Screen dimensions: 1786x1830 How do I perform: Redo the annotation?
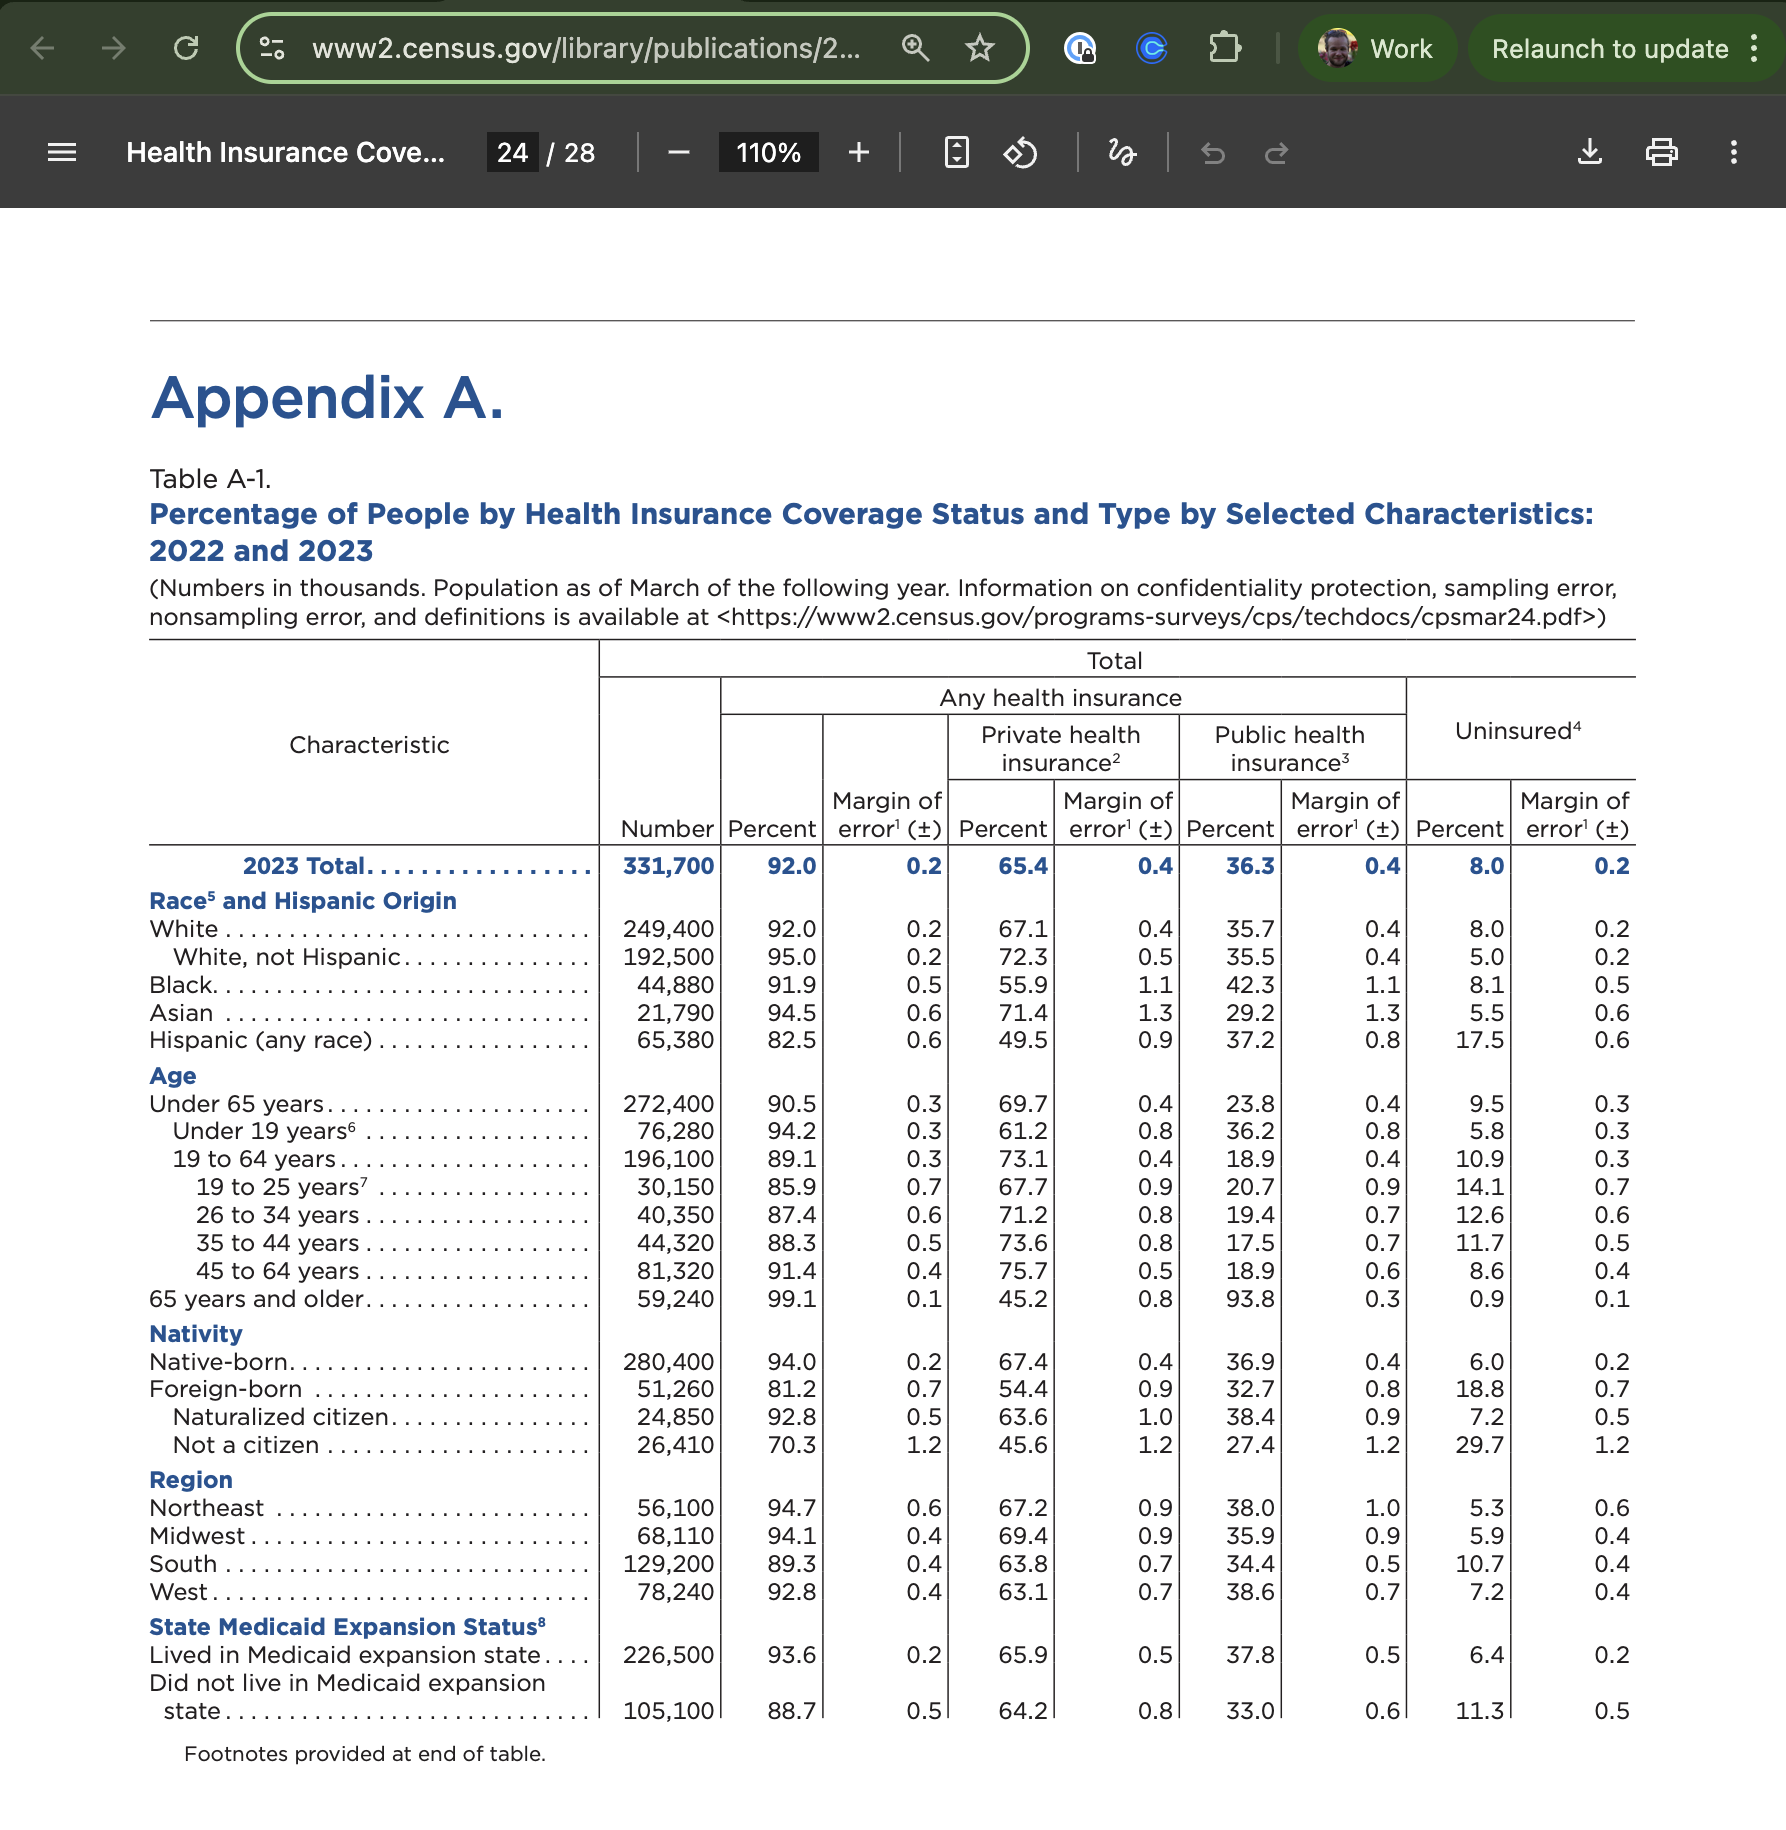(x=1277, y=152)
